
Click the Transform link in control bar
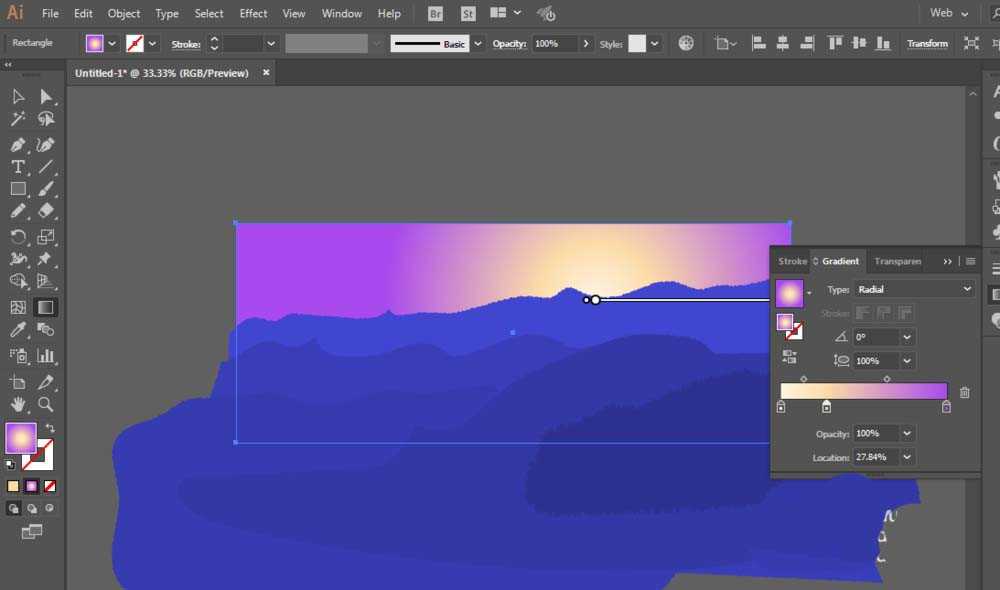(x=927, y=43)
